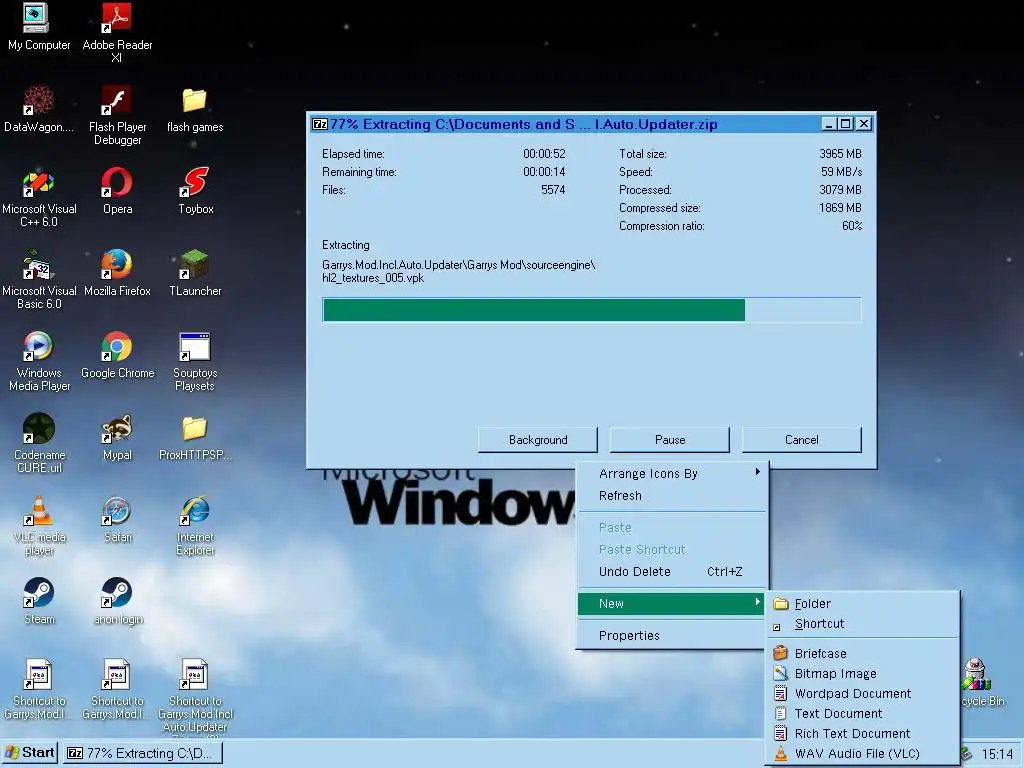Select Microsoft Visual C++ 6.0 icon
1024x768 pixels.
(x=38, y=197)
